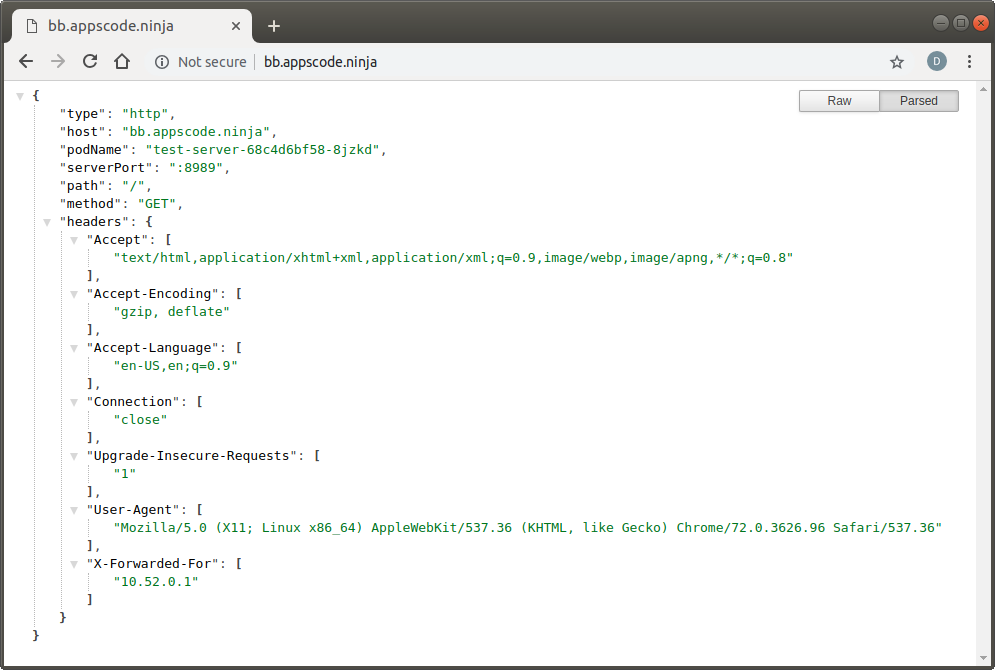Collapse the "Connection" array
The width and height of the screenshot is (995, 670).
coord(75,402)
